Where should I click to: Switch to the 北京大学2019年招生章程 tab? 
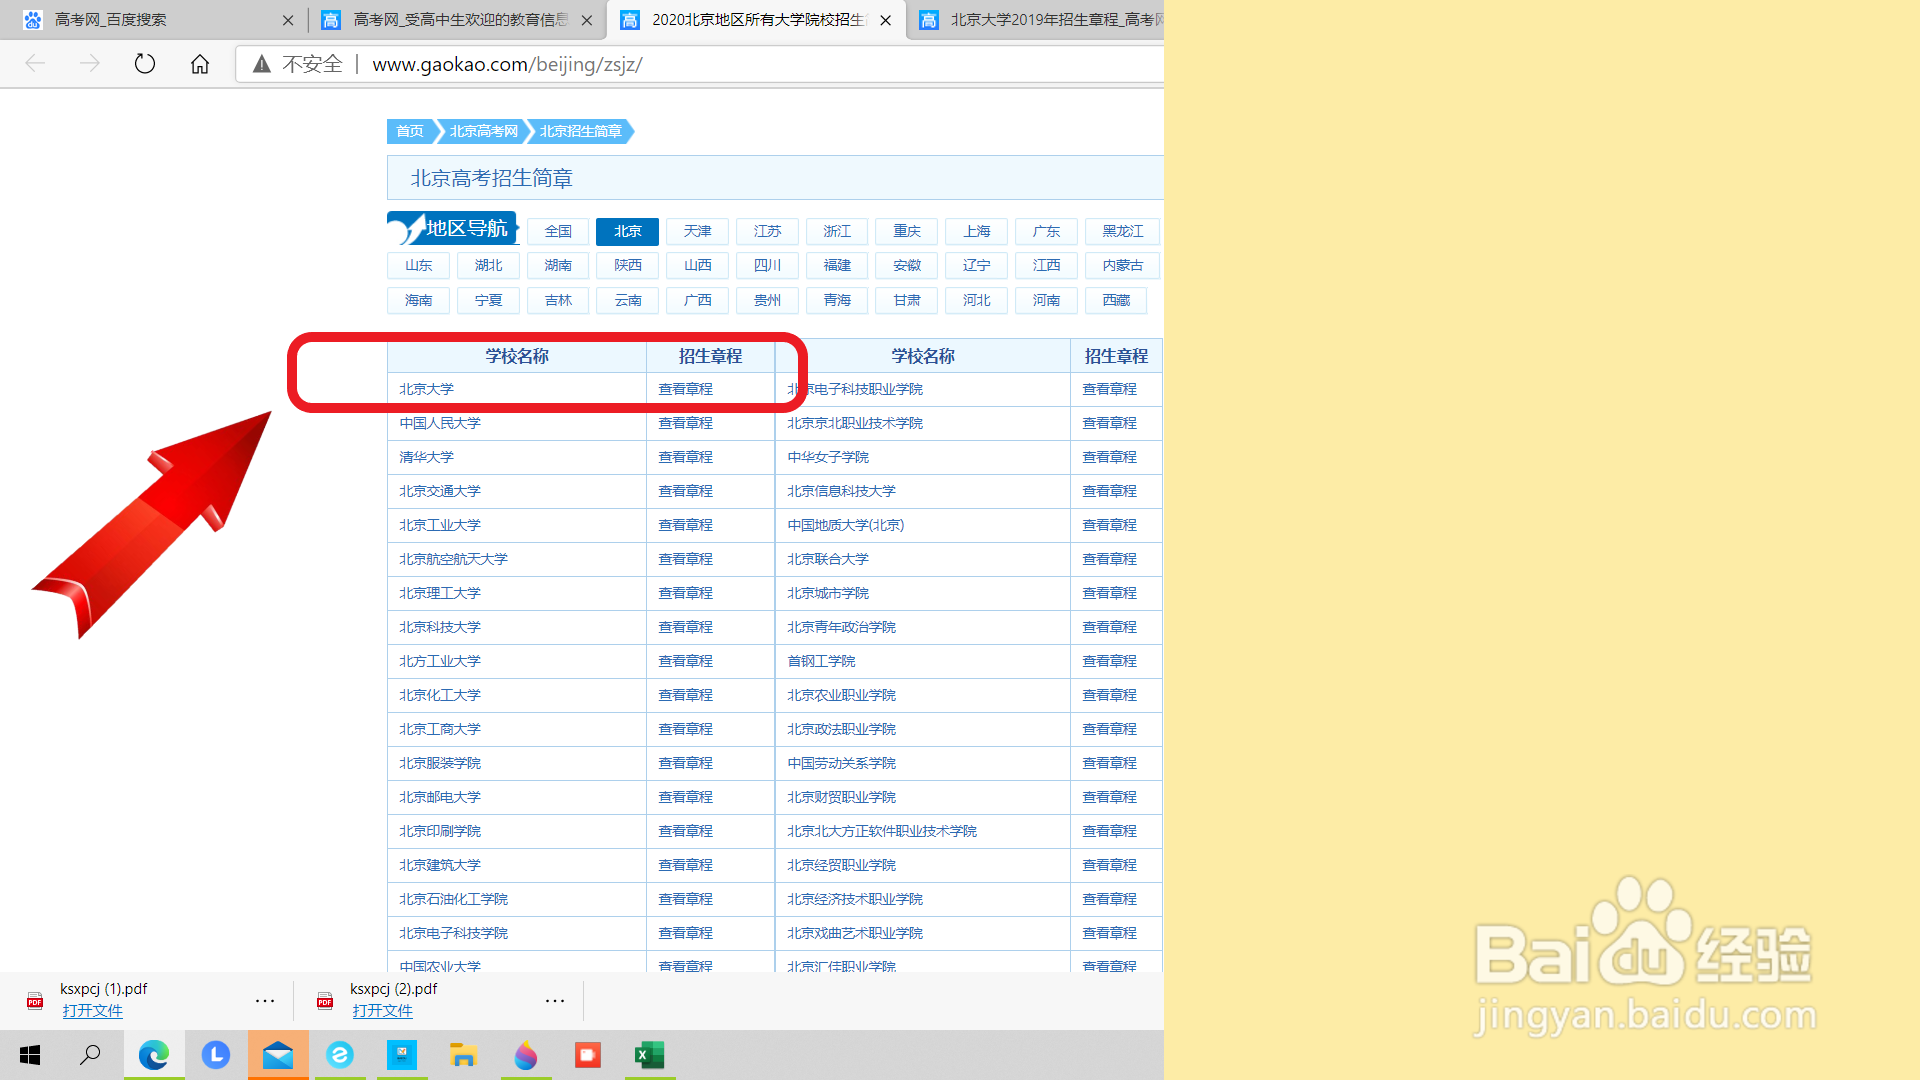coord(1040,20)
